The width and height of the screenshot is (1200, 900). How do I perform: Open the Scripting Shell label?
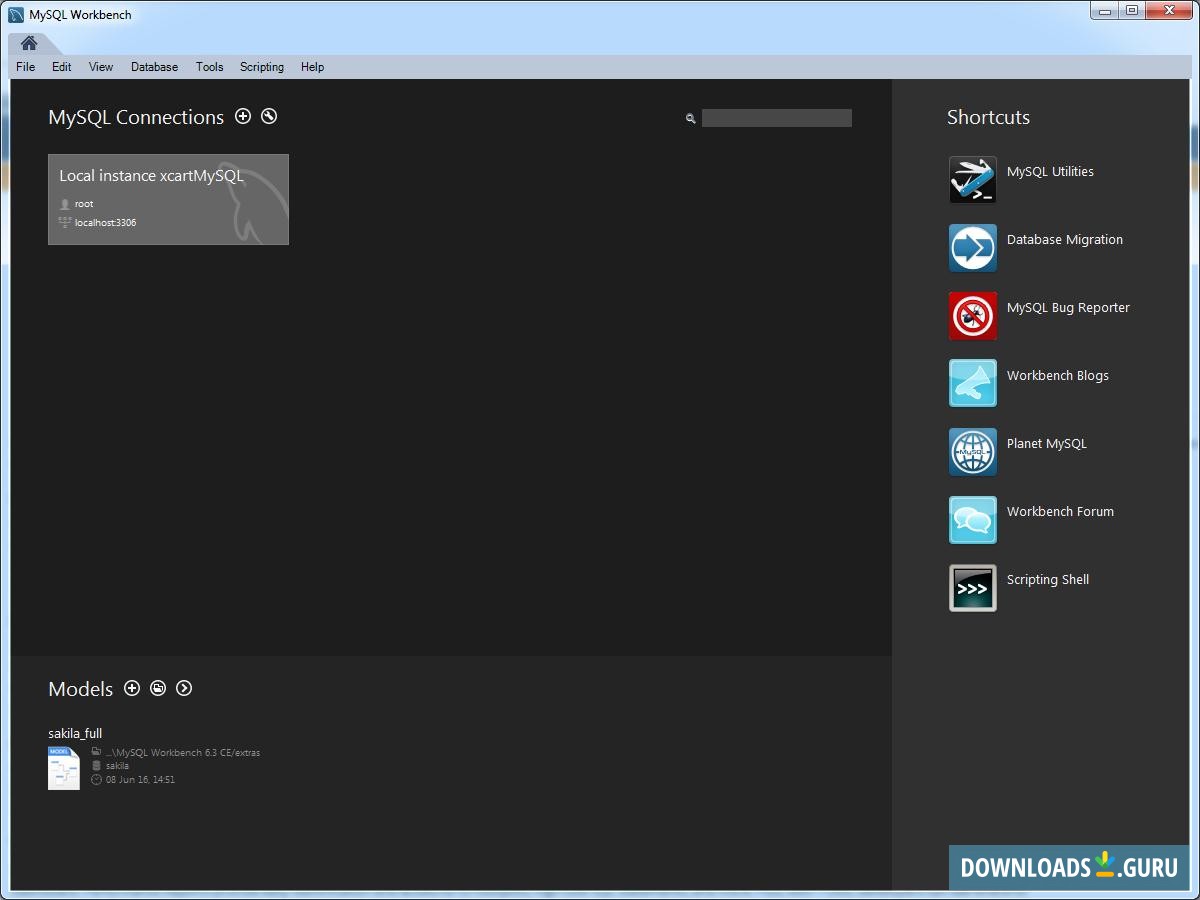(1048, 580)
